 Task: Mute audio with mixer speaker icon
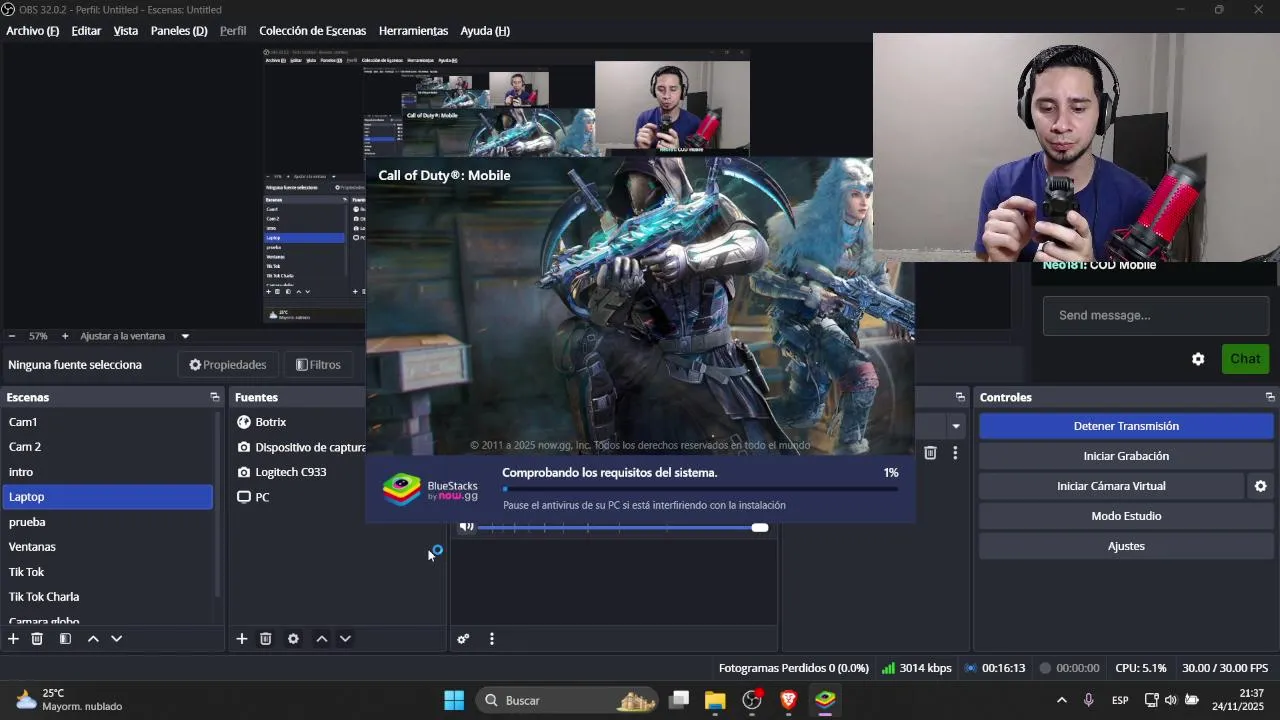pos(467,527)
